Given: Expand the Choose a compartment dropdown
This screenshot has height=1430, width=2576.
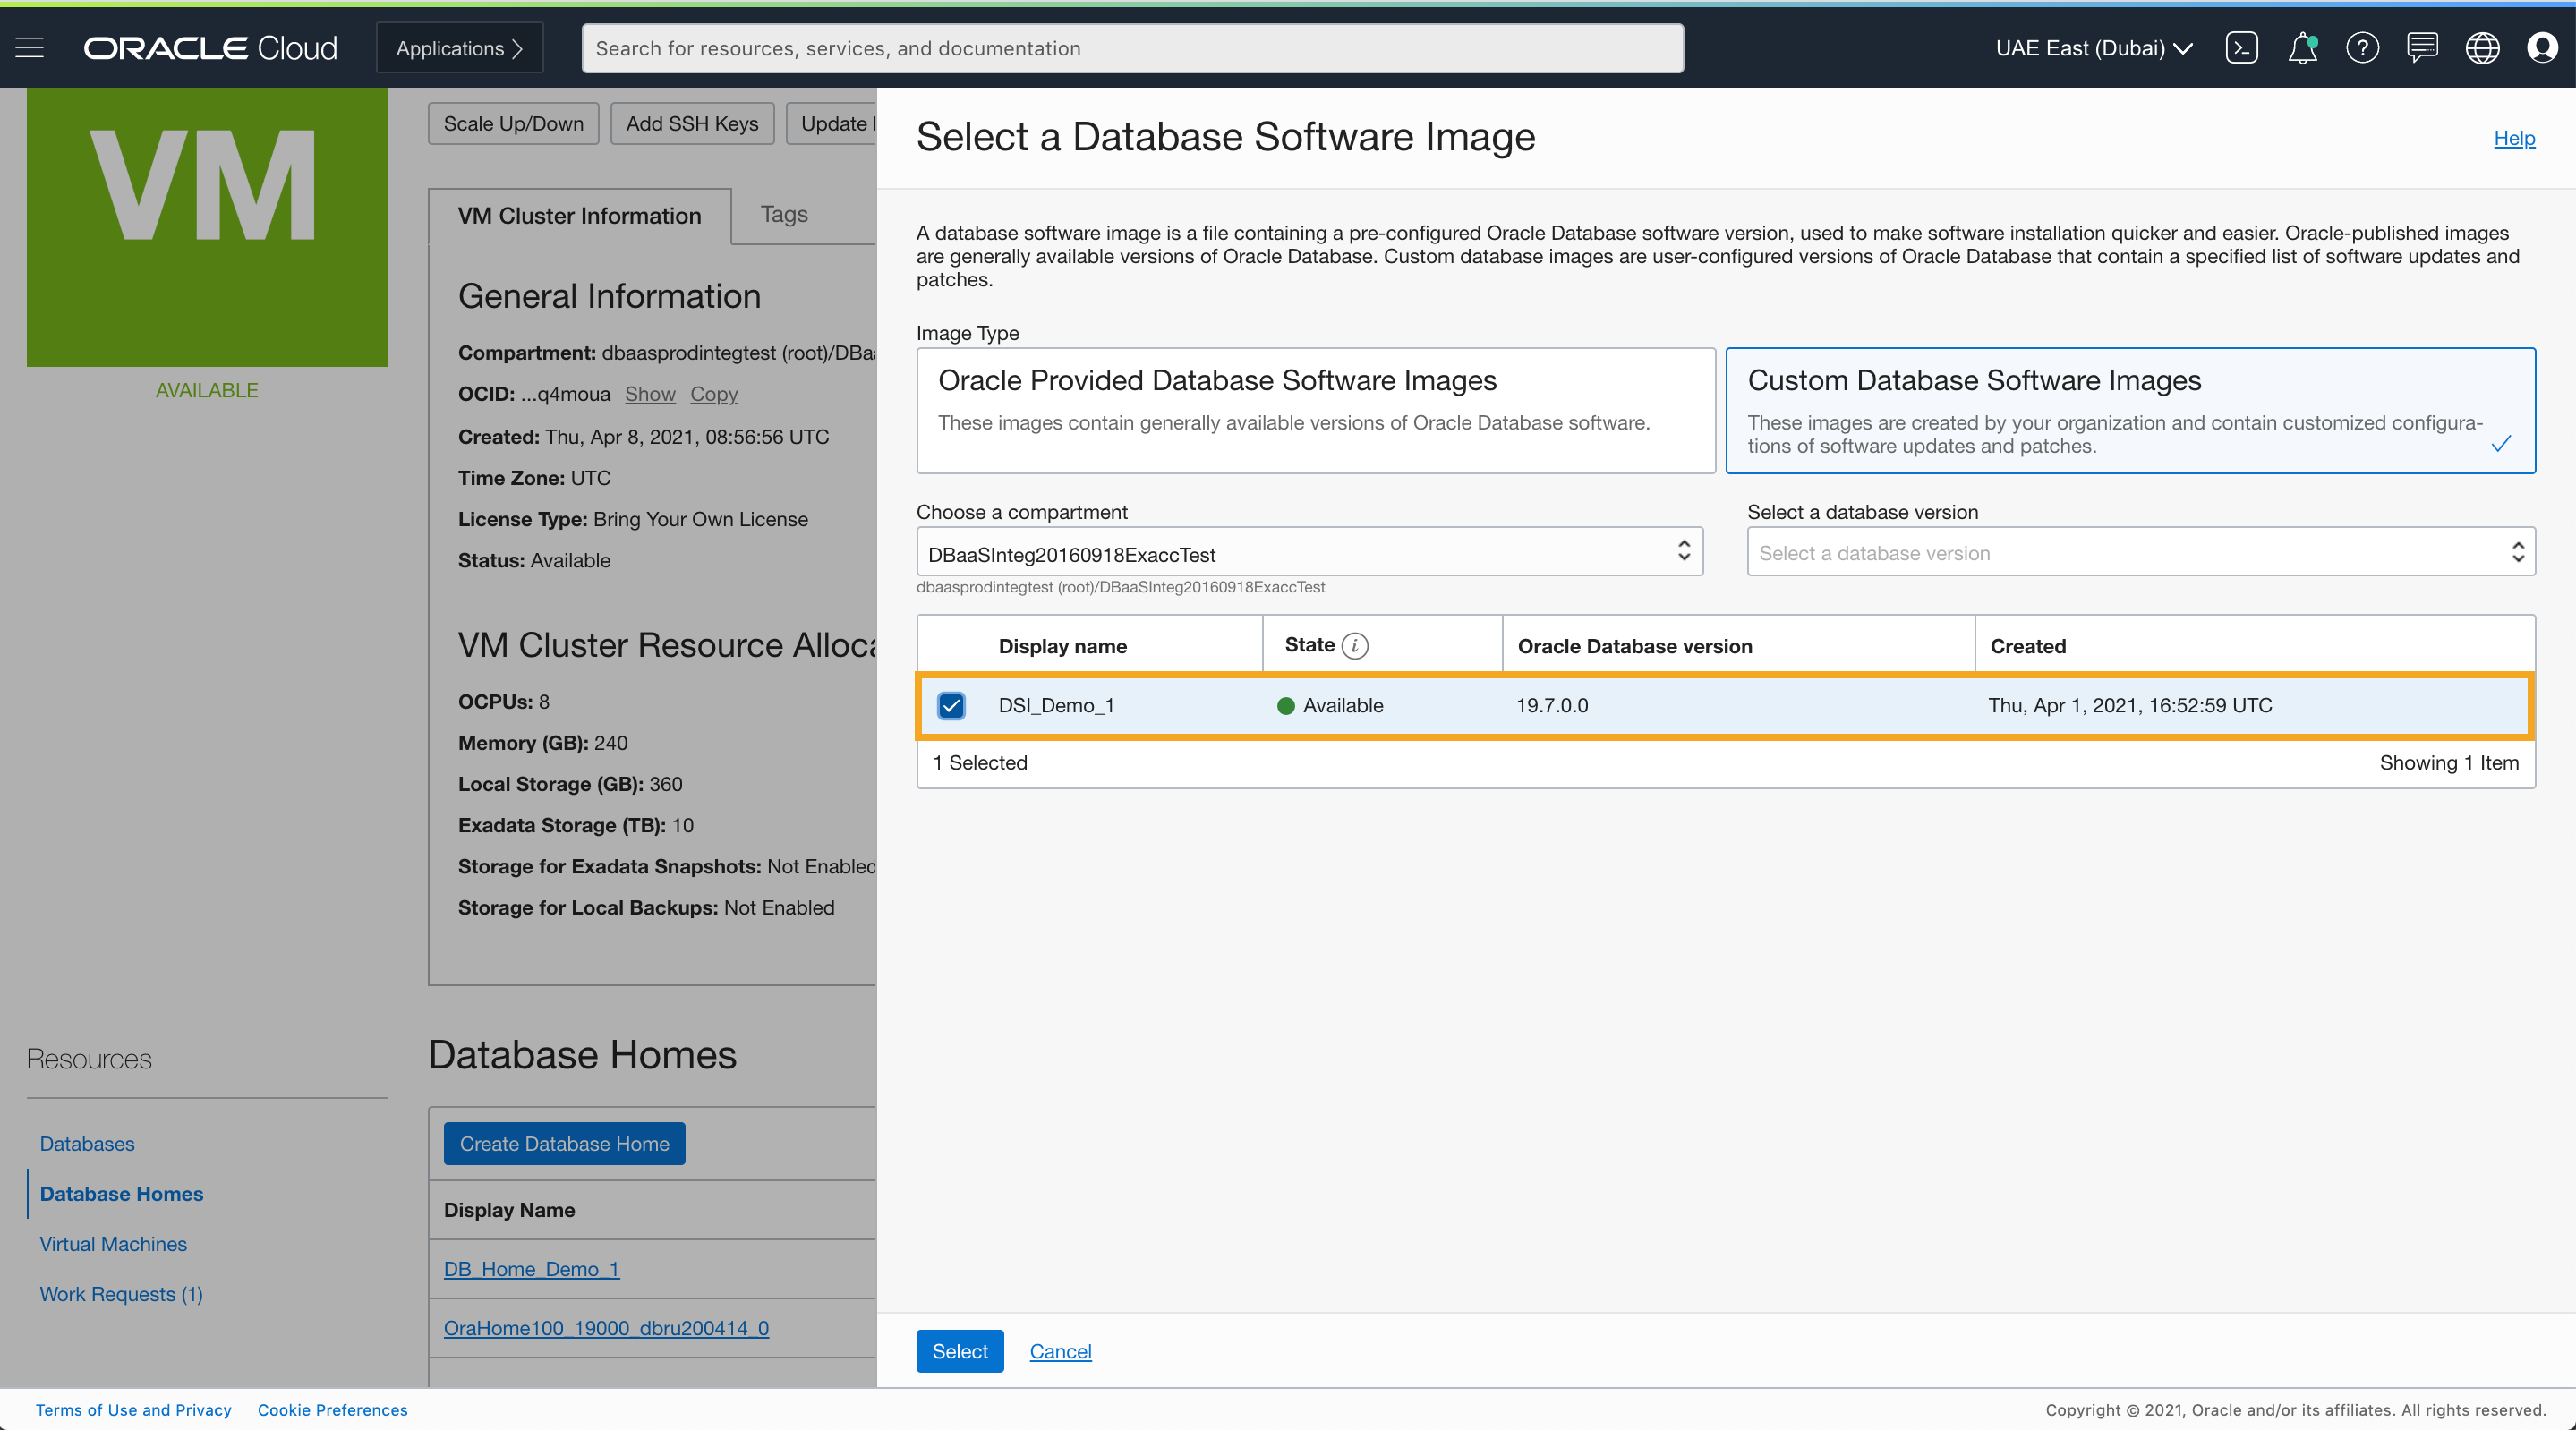Looking at the screenshot, I should coord(1309,552).
